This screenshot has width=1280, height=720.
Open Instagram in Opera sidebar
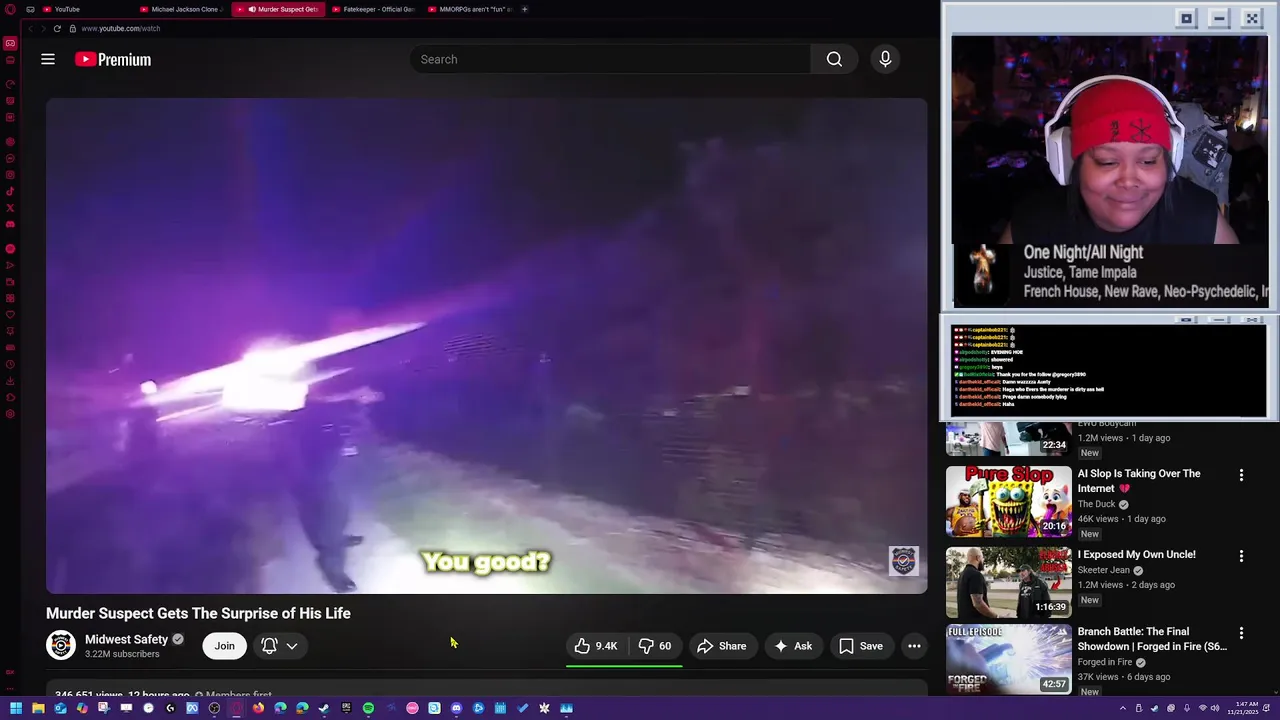(10, 174)
